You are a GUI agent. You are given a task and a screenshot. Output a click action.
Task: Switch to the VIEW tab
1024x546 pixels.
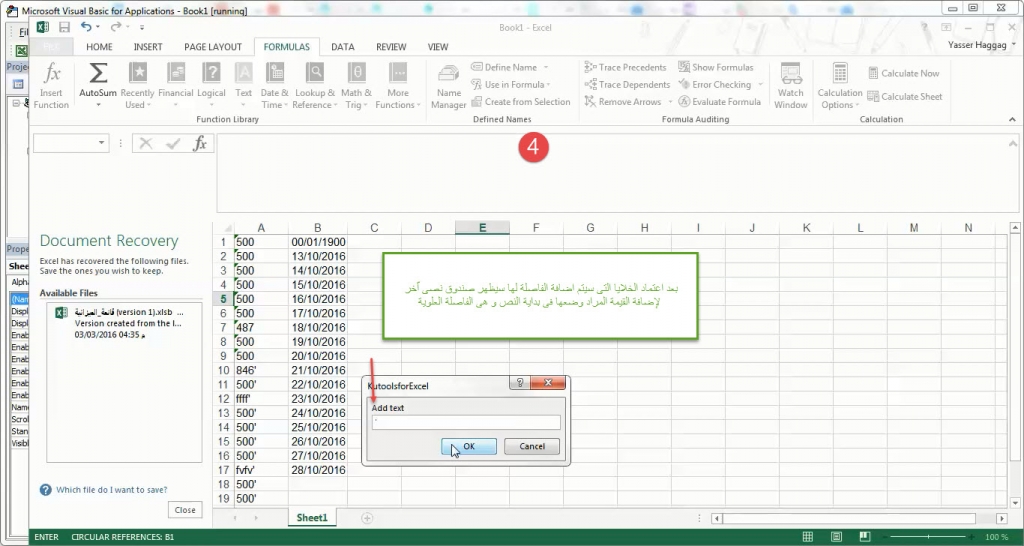[438, 47]
